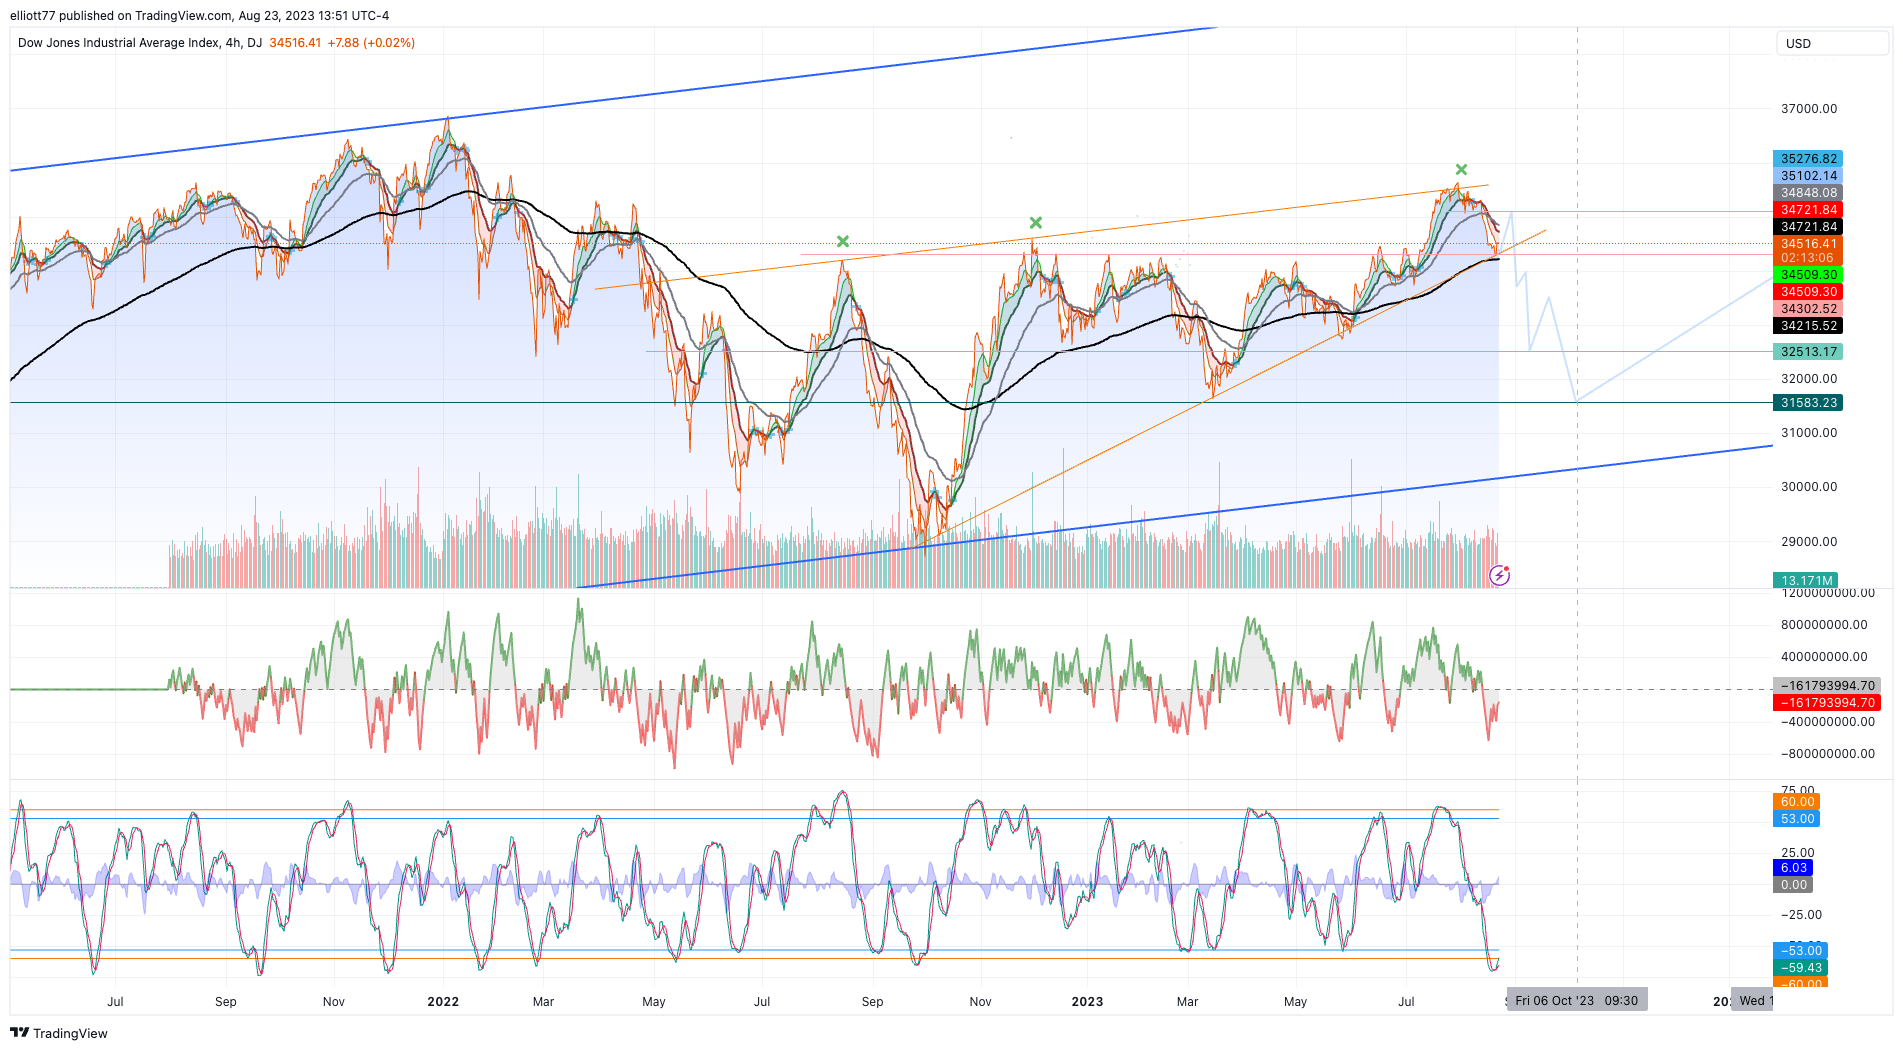Select the 35102.14 price label
This screenshot has width=1903, height=1050.
pos(1808,176)
